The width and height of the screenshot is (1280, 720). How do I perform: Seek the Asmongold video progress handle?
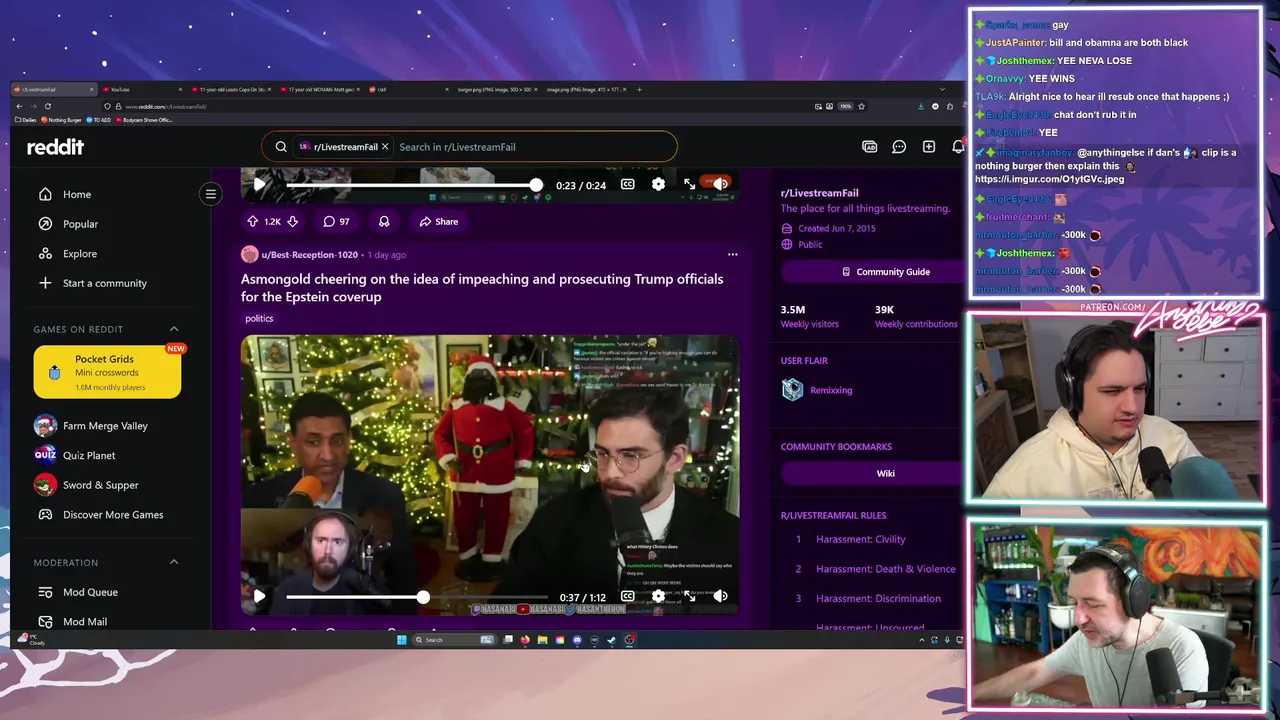[423, 597]
